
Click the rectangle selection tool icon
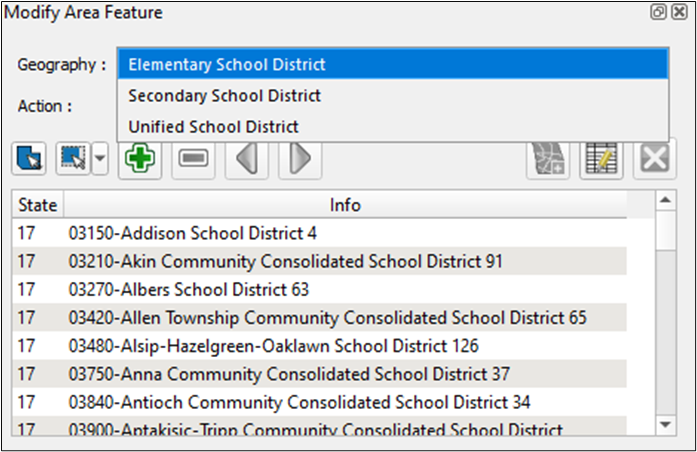point(73,159)
